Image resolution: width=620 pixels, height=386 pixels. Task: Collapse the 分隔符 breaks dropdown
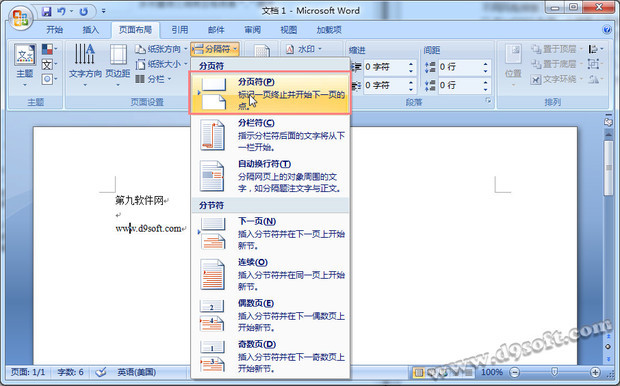(215, 49)
